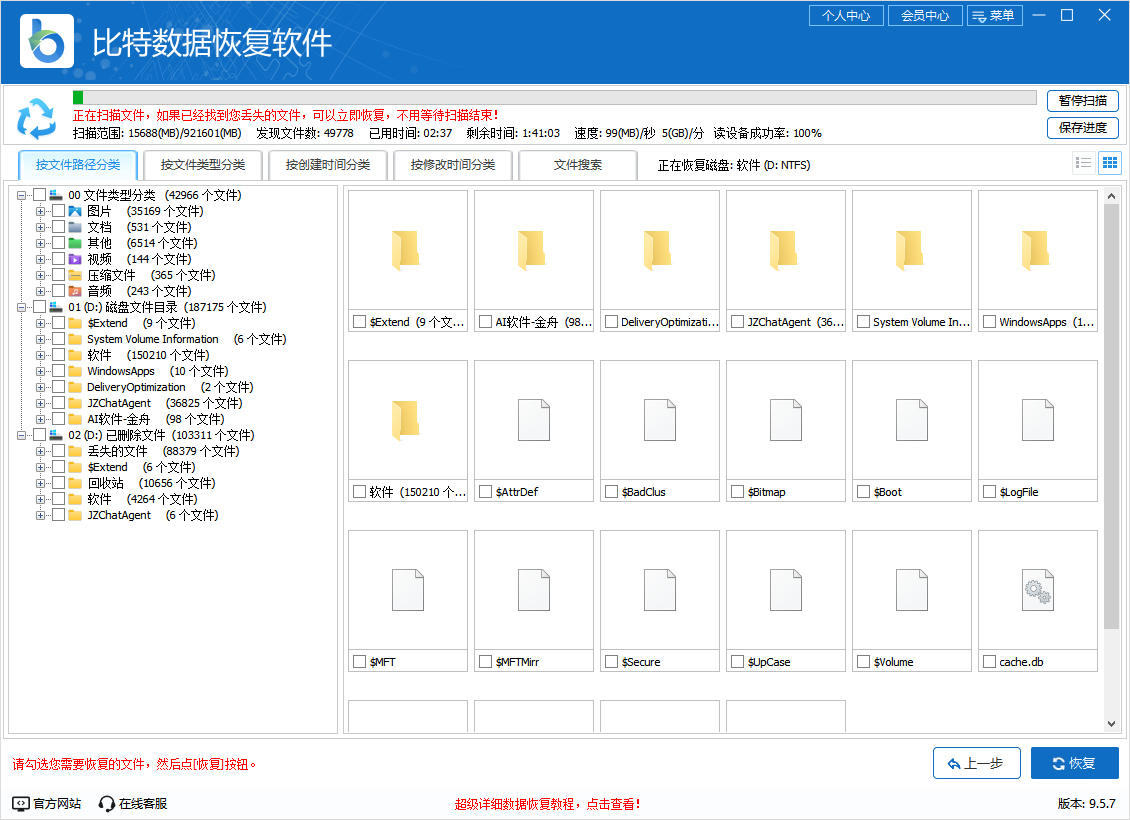Click drive icon of 01 (D:) 磁盘文件目录
1130x820 pixels.
coord(55,307)
